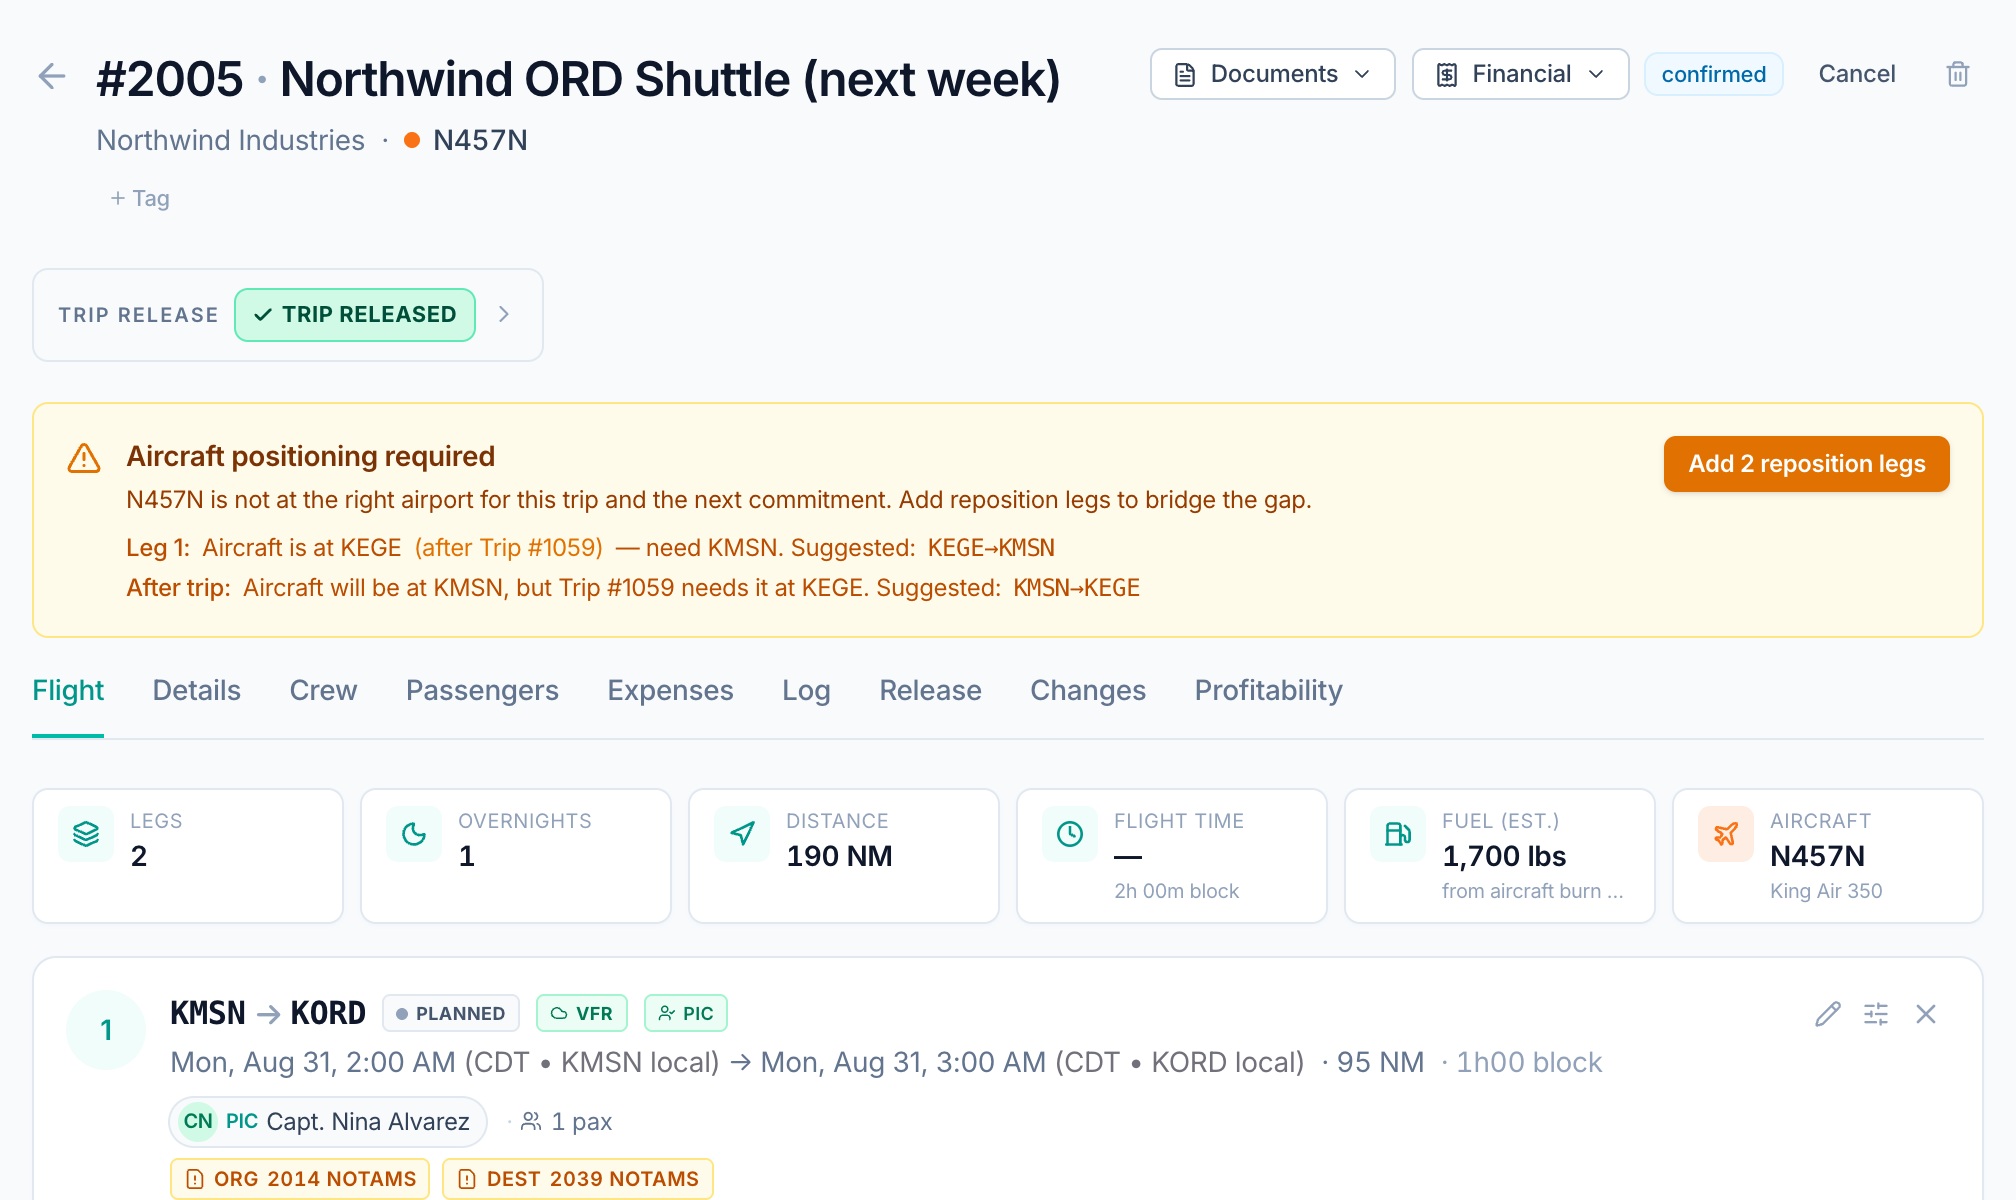Click the Distance navigation arrow icon
The width and height of the screenshot is (2016, 1200).
[x=742, y=834]
